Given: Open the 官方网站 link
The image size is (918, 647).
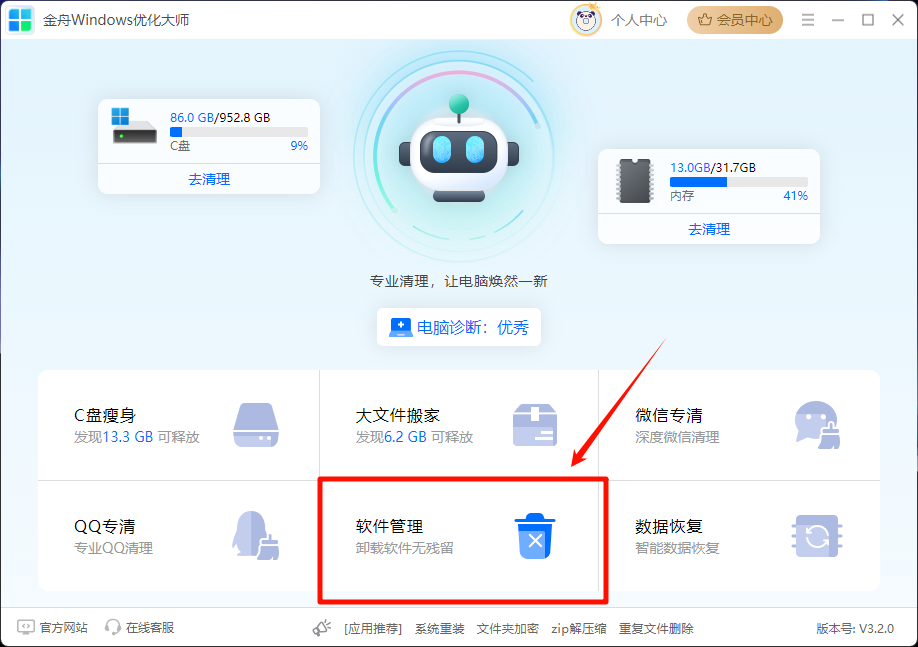Looking at the screenshot, I should coord(64,628).
